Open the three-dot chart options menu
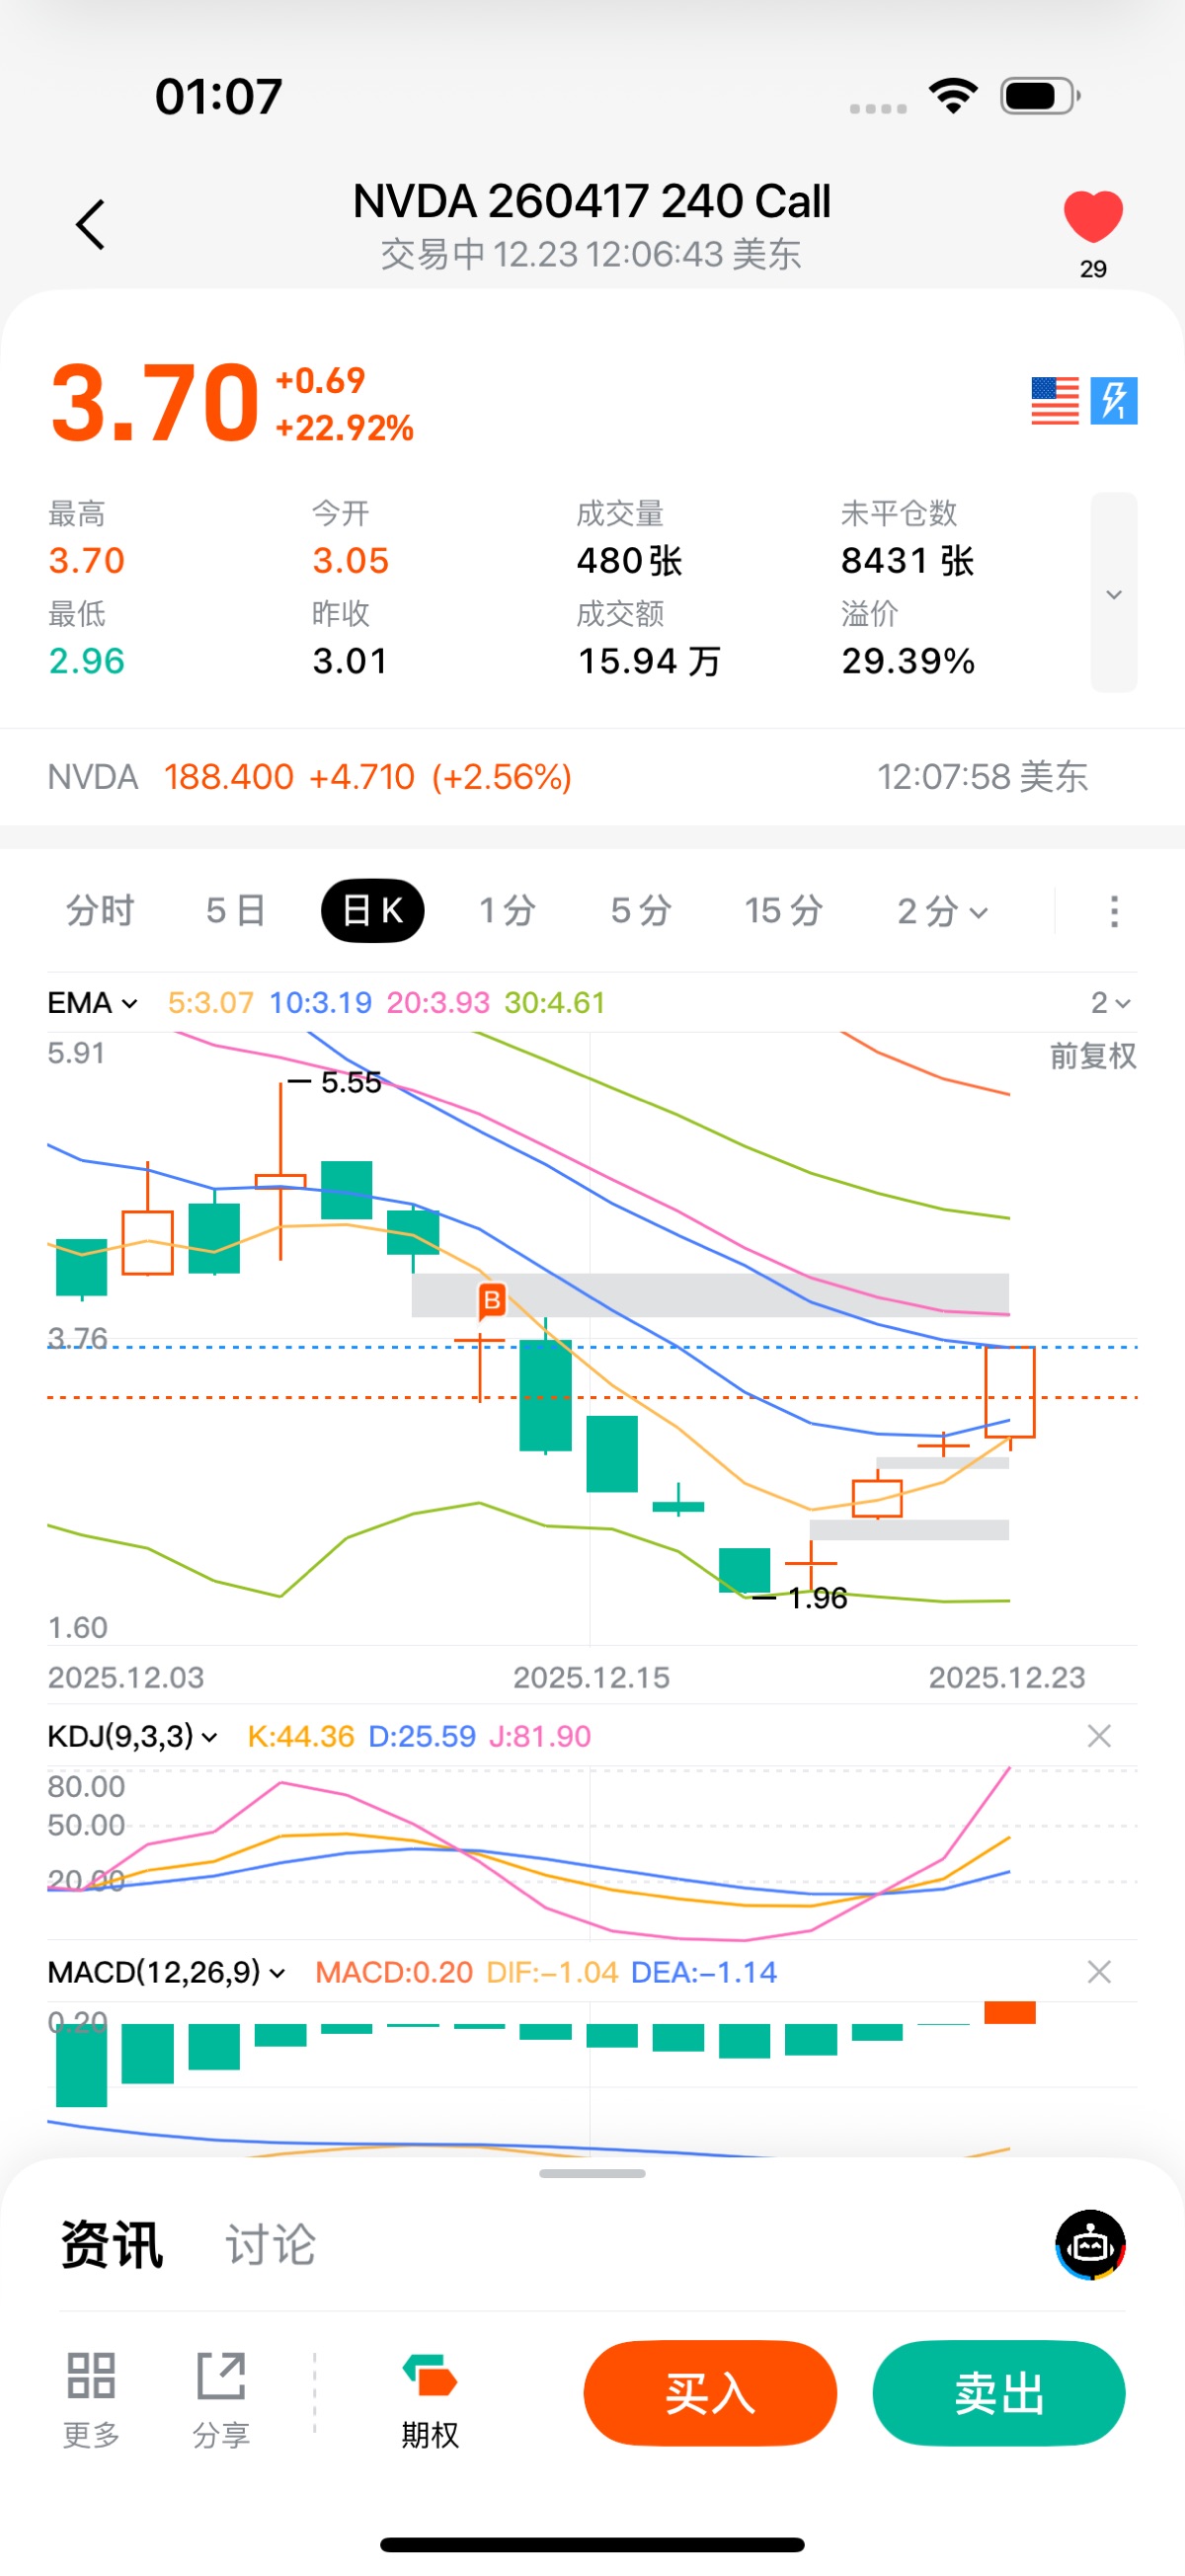The image size is (1185, 2576). 1114,911
